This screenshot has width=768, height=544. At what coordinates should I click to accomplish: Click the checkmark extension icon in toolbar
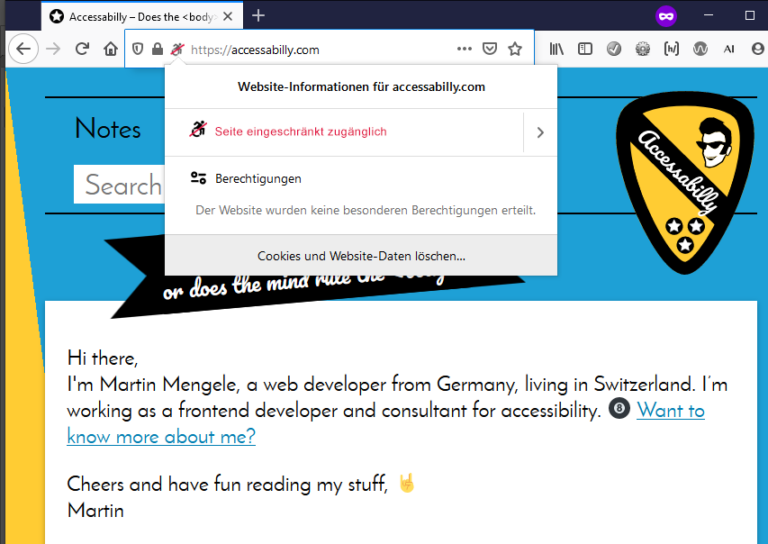[x=614, y=48]
